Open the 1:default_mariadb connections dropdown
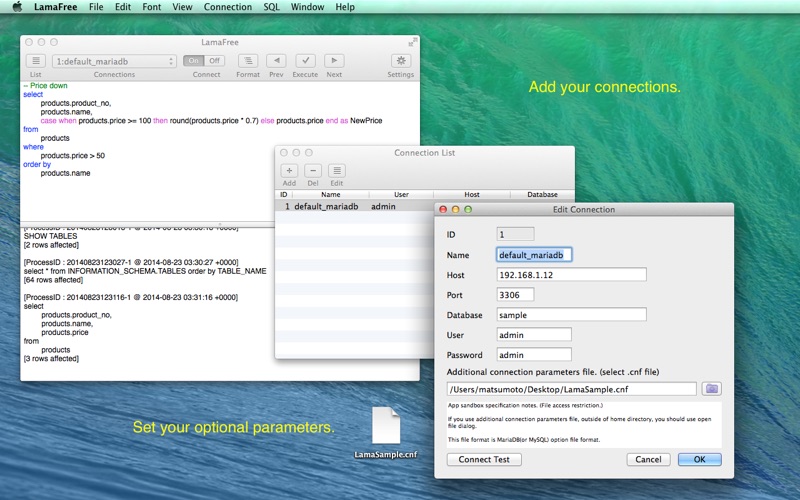The image size is (800, 500). pos(114,61)
